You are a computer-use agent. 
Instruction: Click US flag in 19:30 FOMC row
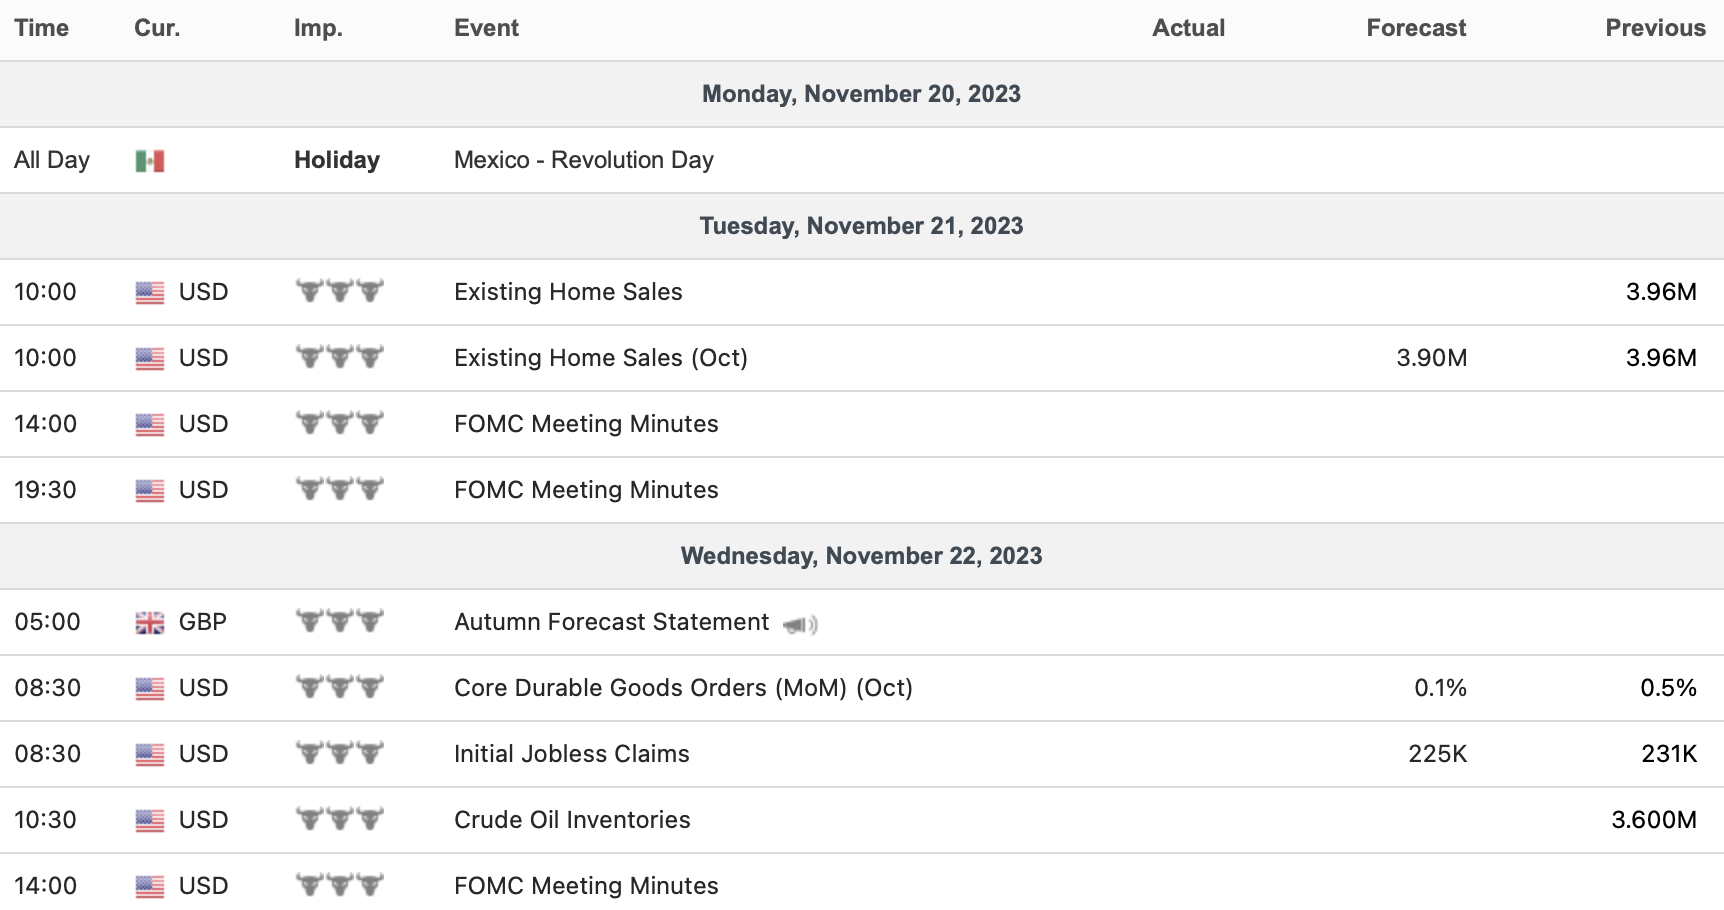tap(150, 491)
